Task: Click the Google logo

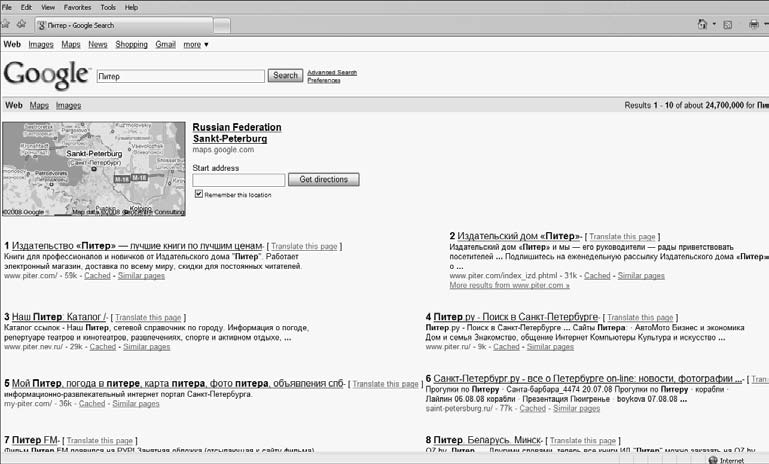Action: click(46, 75)
